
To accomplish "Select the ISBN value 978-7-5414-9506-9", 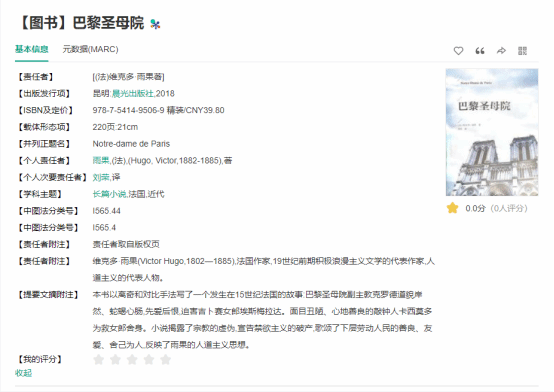I will coord(128,110).
